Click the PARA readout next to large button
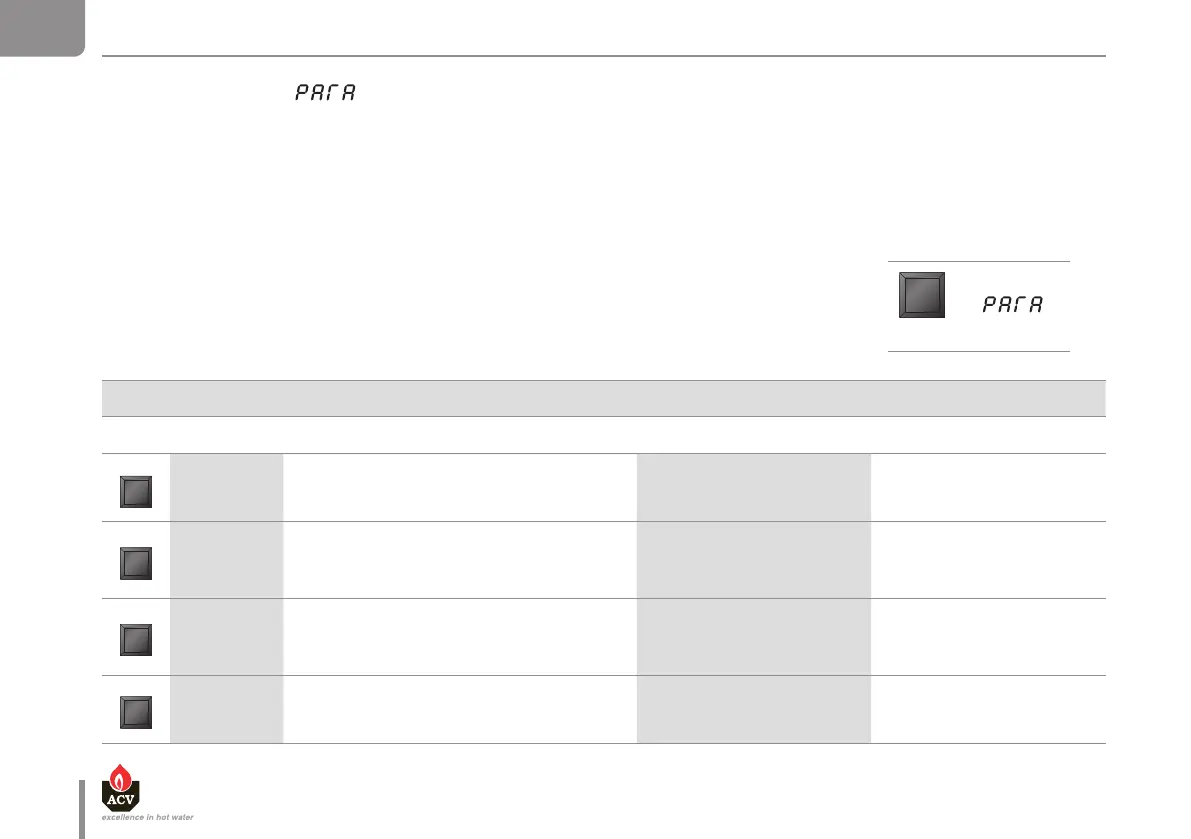The image size is (1191, 839). [1012, 305]
